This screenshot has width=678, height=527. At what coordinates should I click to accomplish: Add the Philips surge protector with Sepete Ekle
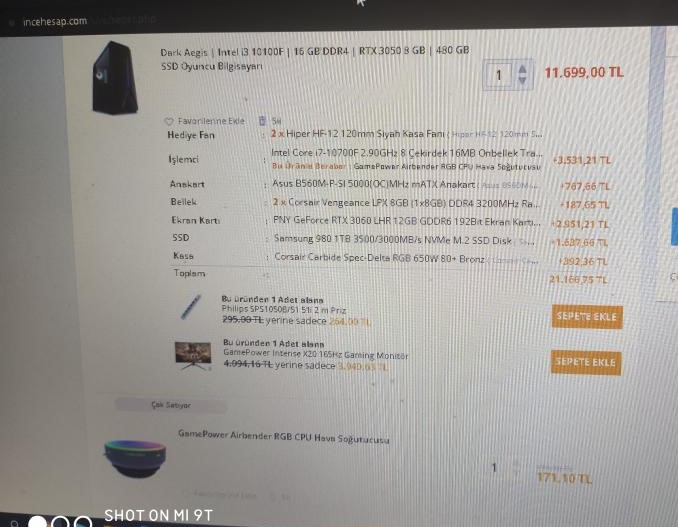(x=587, y=316)
